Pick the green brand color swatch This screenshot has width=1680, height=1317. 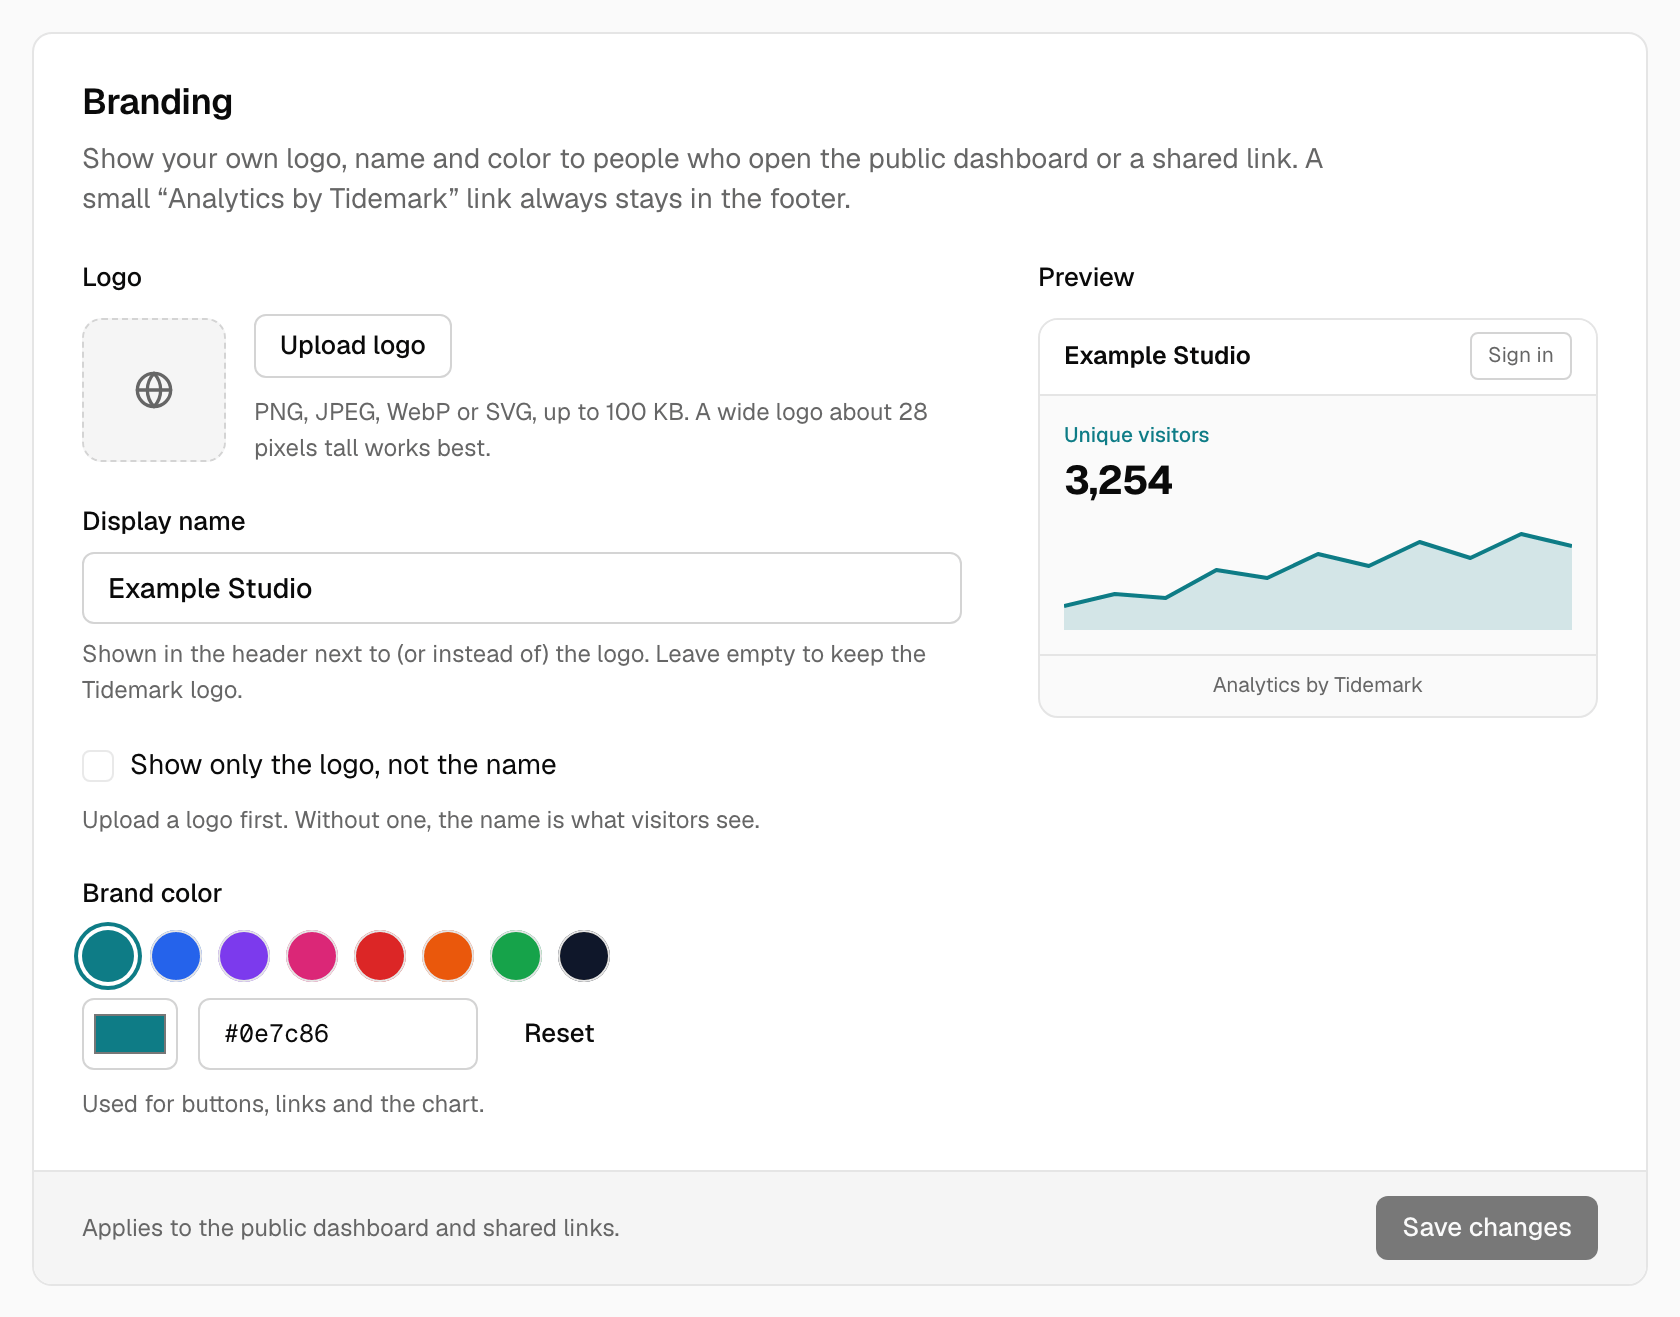(516, 956)
